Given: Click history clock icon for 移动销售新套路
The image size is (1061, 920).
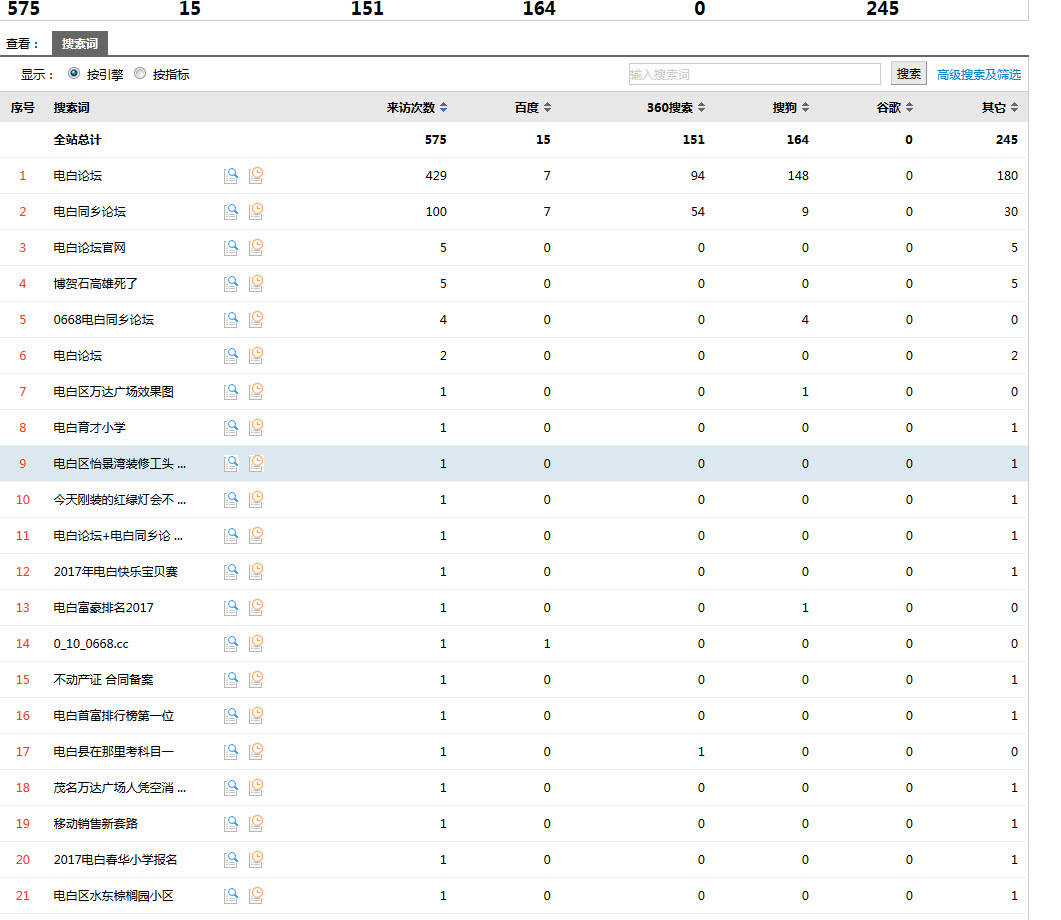Looking at the screenshot, I should click(256, 824).
